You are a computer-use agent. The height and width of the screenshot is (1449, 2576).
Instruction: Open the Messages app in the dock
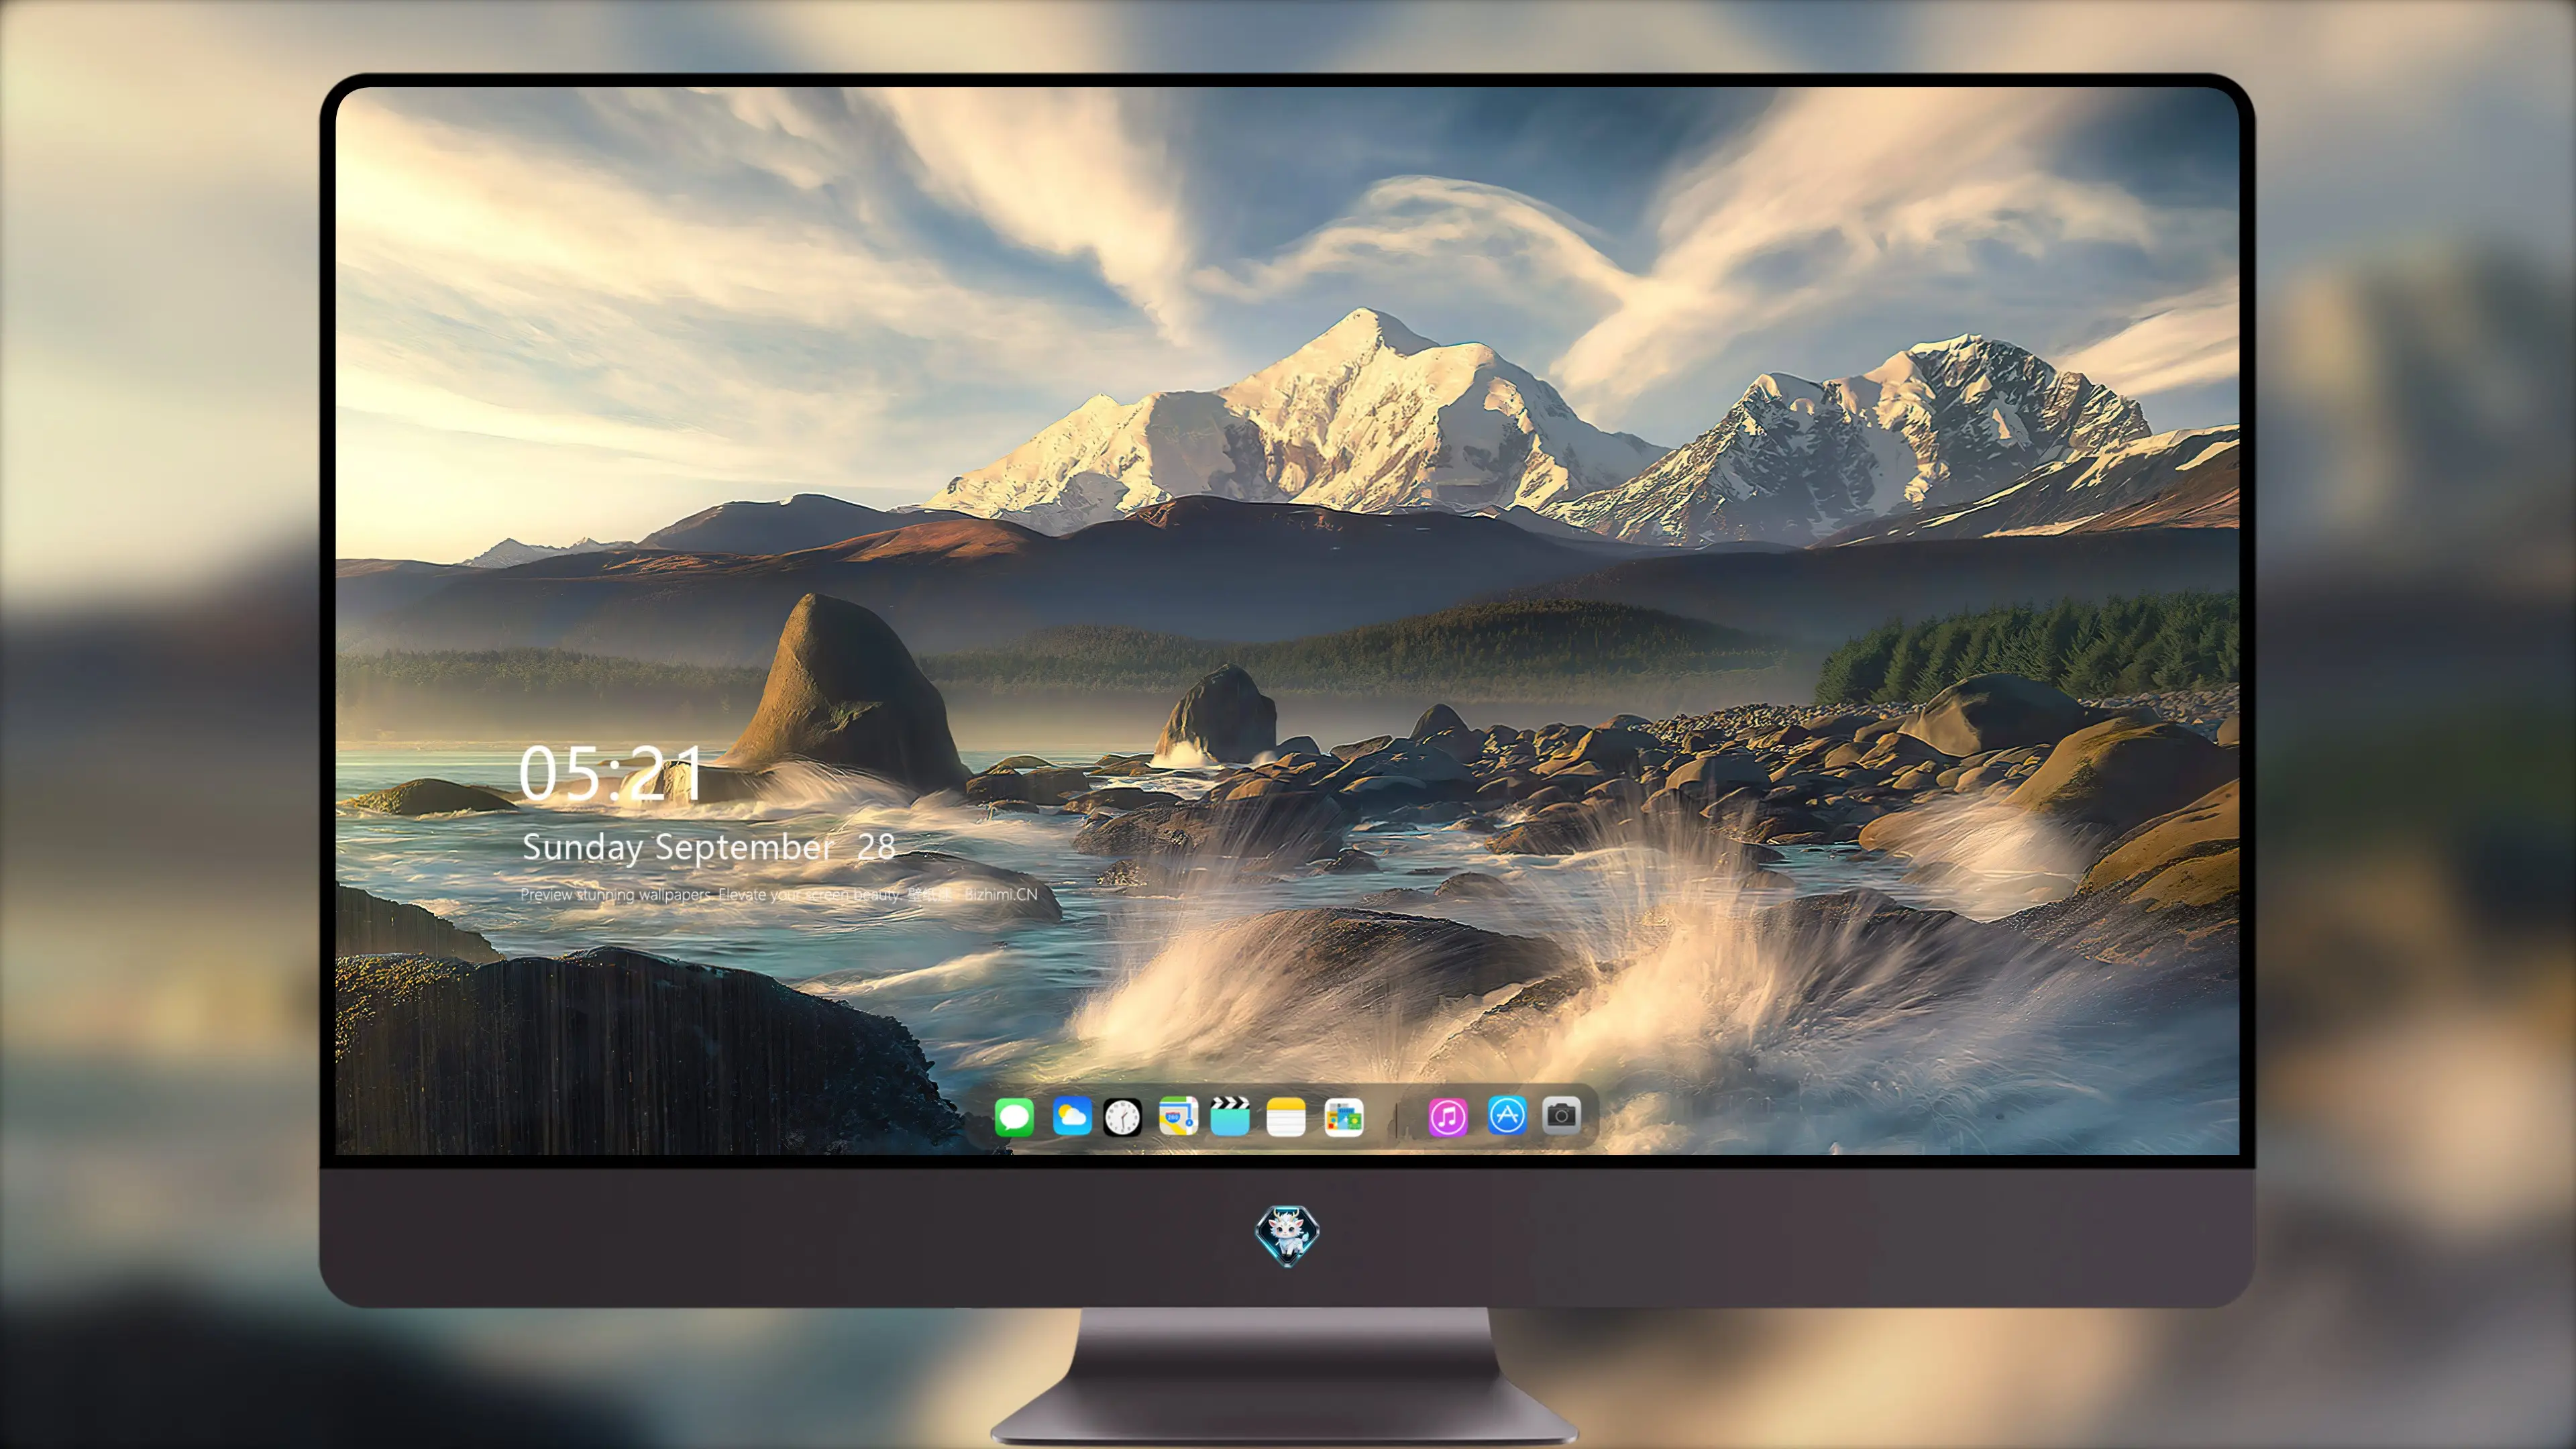[x=1014, y=1117]
